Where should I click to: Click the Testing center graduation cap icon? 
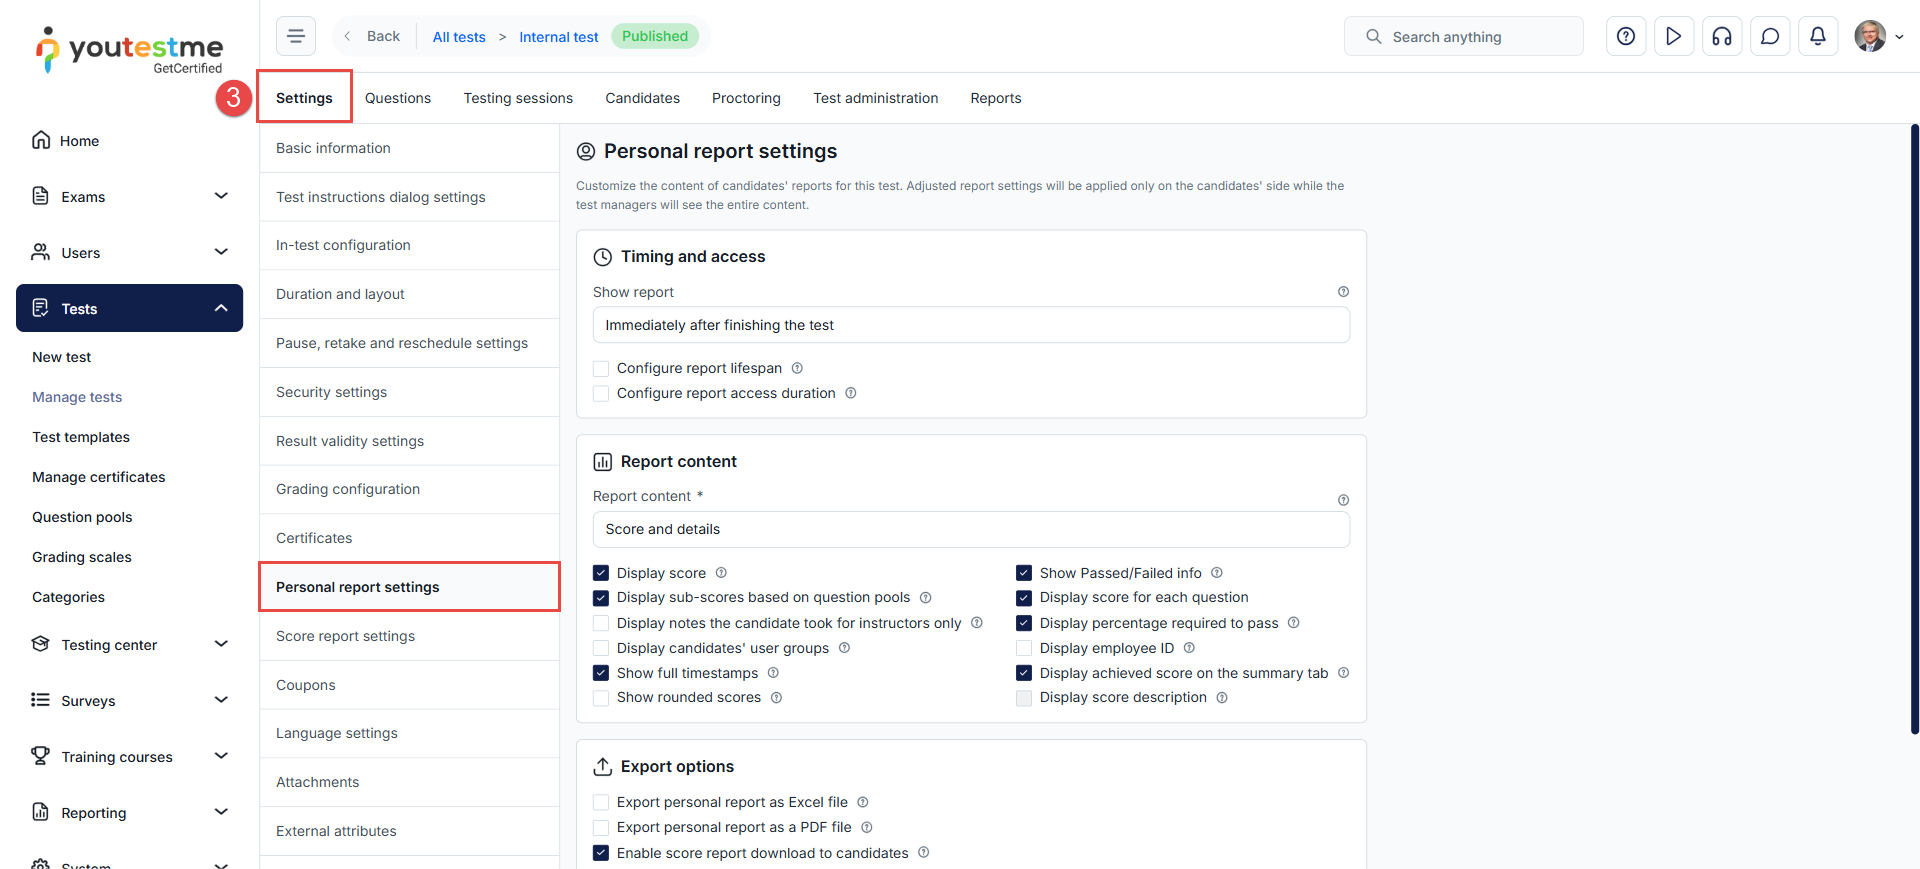pyautogui.click(x=41, y=644)
